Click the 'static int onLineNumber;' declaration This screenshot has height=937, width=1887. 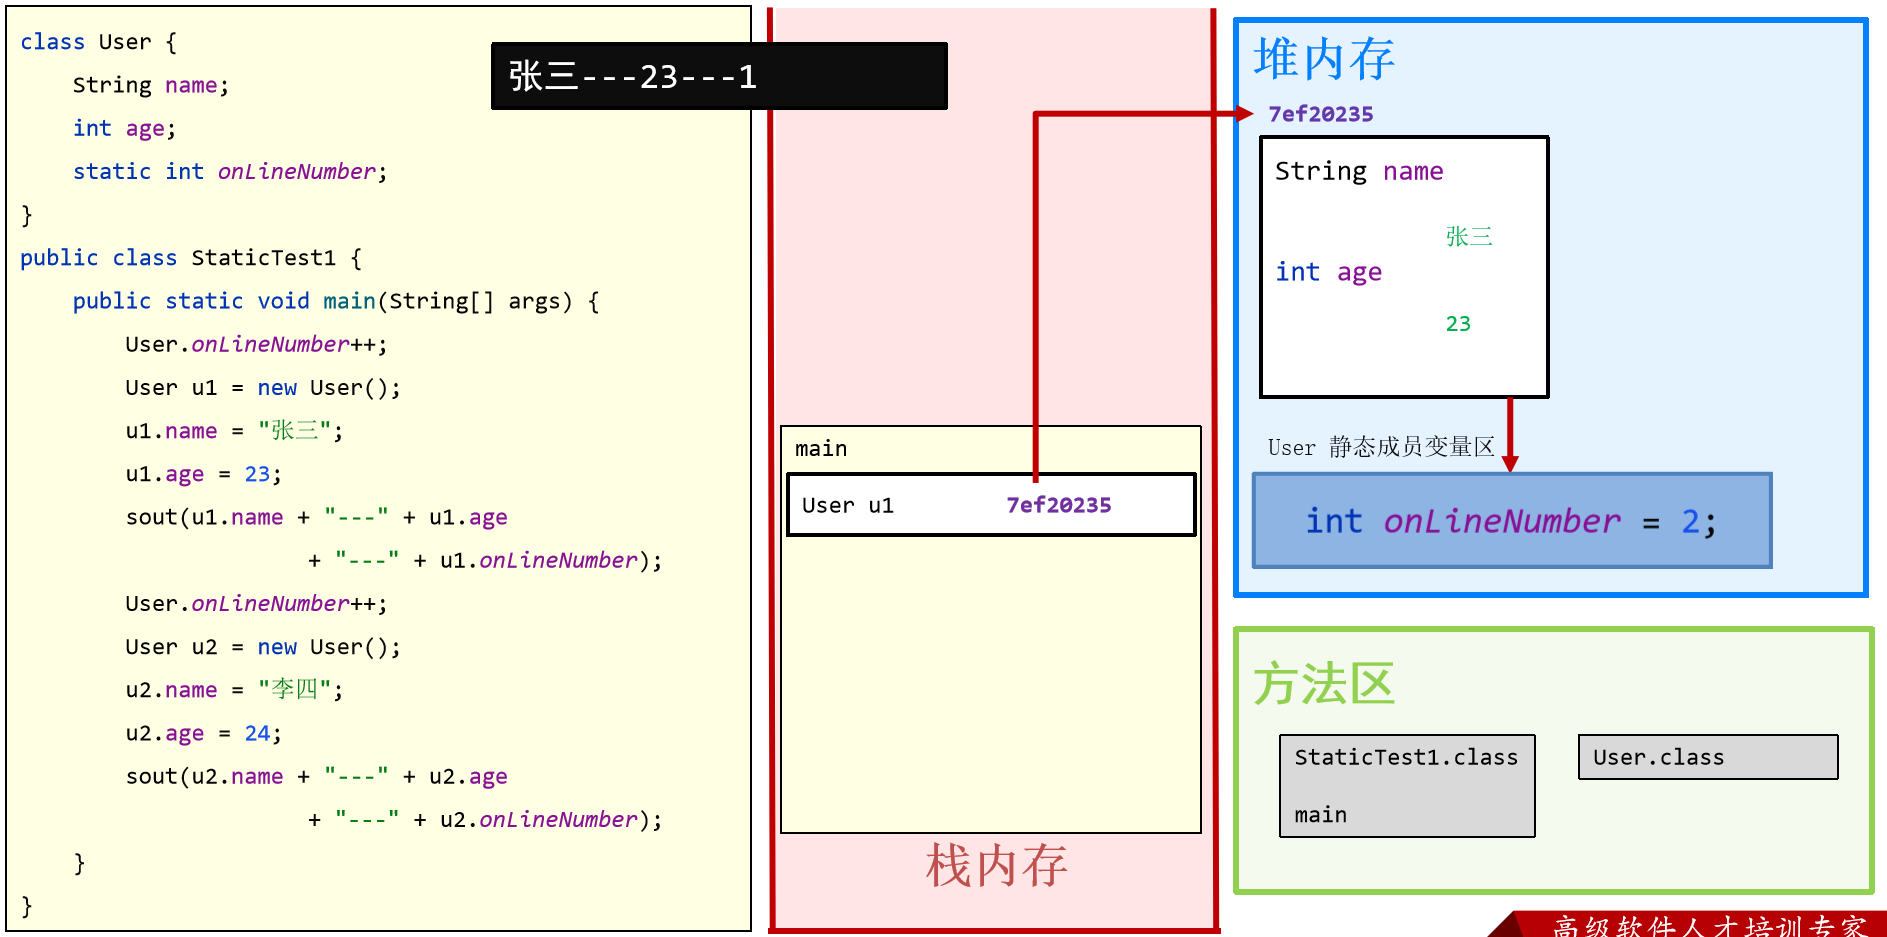[x=230, y=172]
